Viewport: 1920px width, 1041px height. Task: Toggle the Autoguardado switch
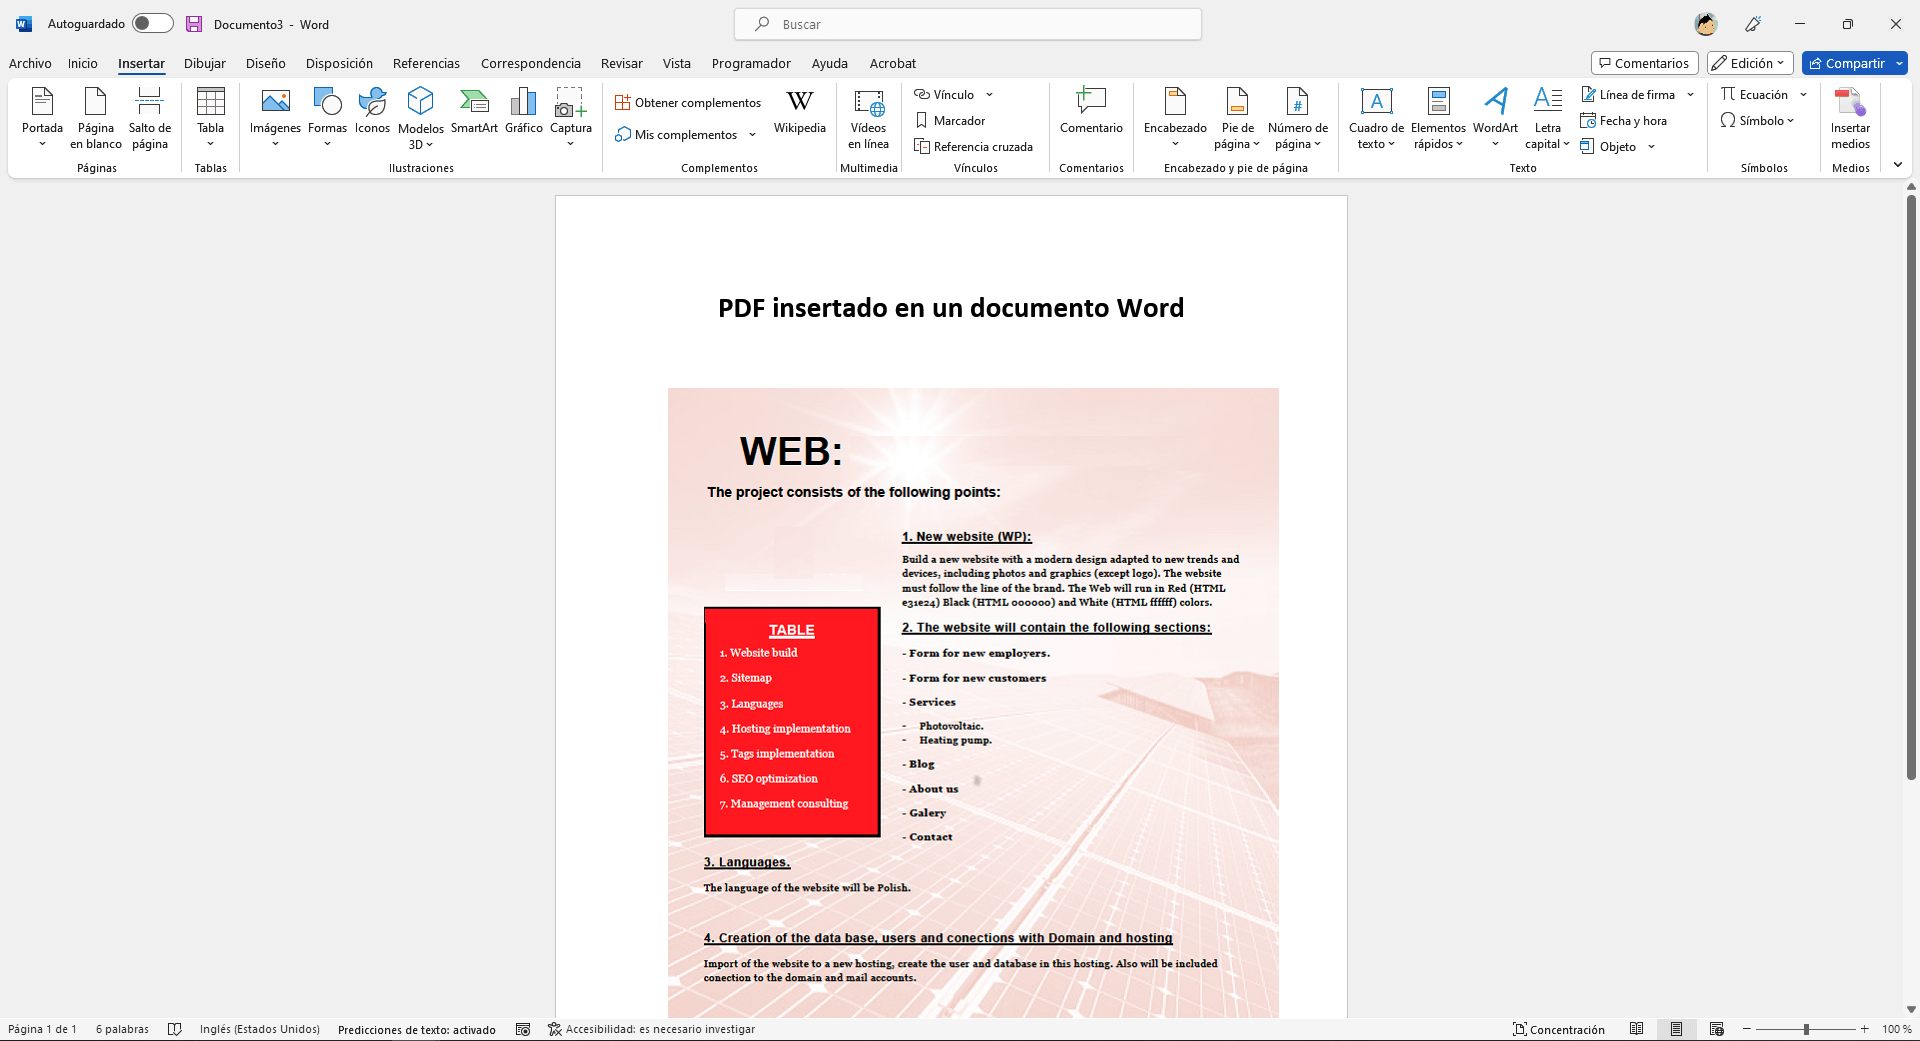click(152, 23)
